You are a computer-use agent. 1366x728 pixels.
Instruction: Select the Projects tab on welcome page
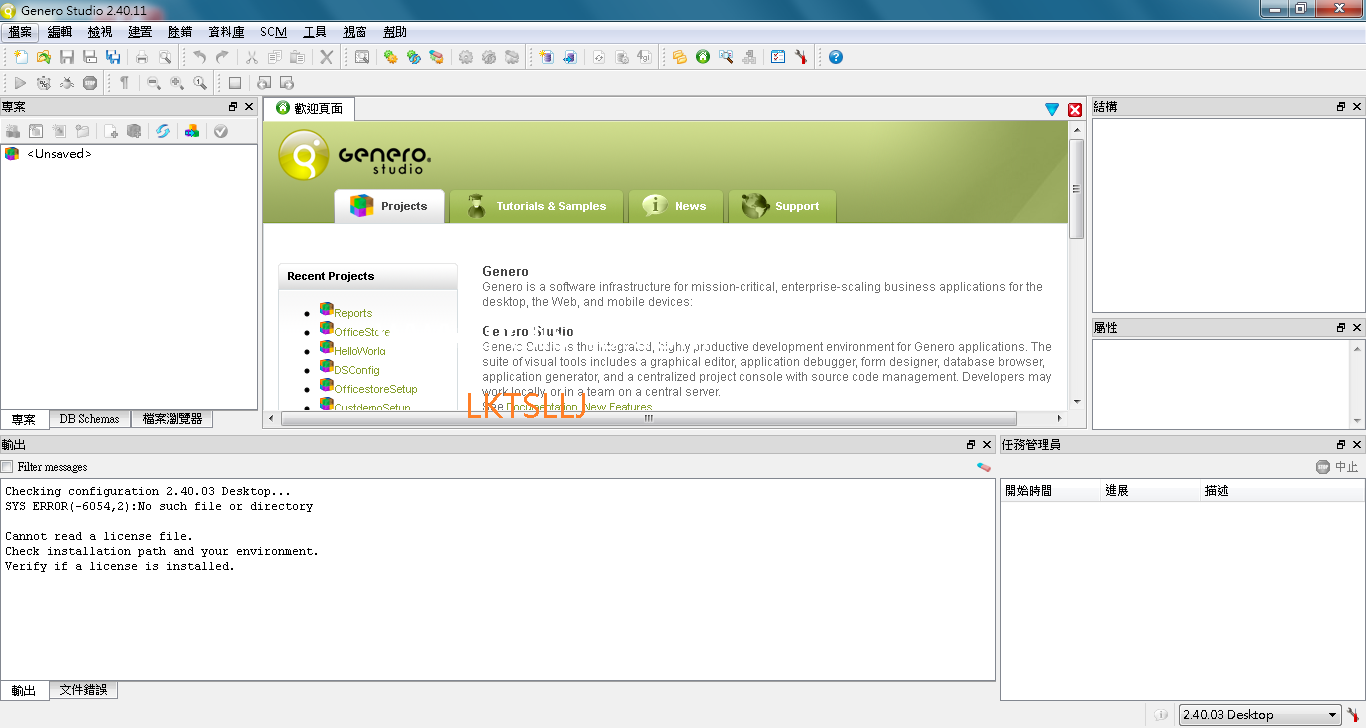[389, 206]
